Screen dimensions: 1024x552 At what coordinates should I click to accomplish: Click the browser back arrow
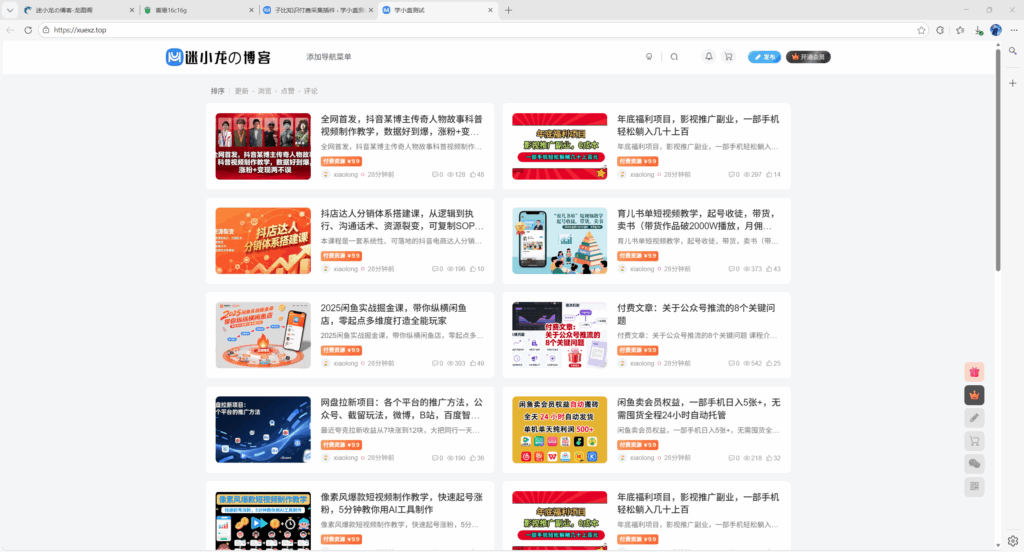point(10,30)
